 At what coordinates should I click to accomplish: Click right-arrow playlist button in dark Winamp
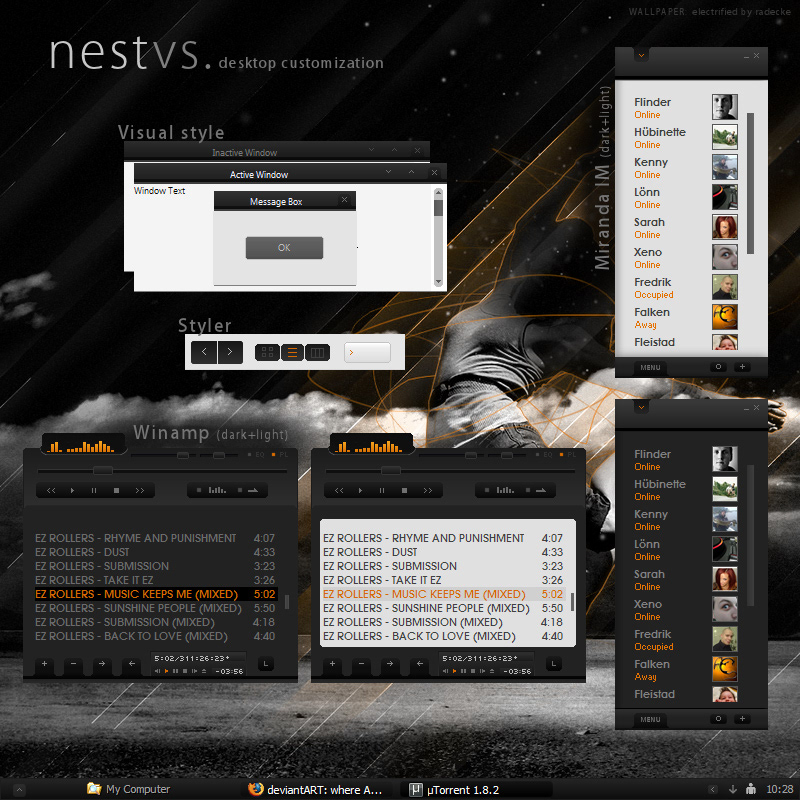pos(102,664)
